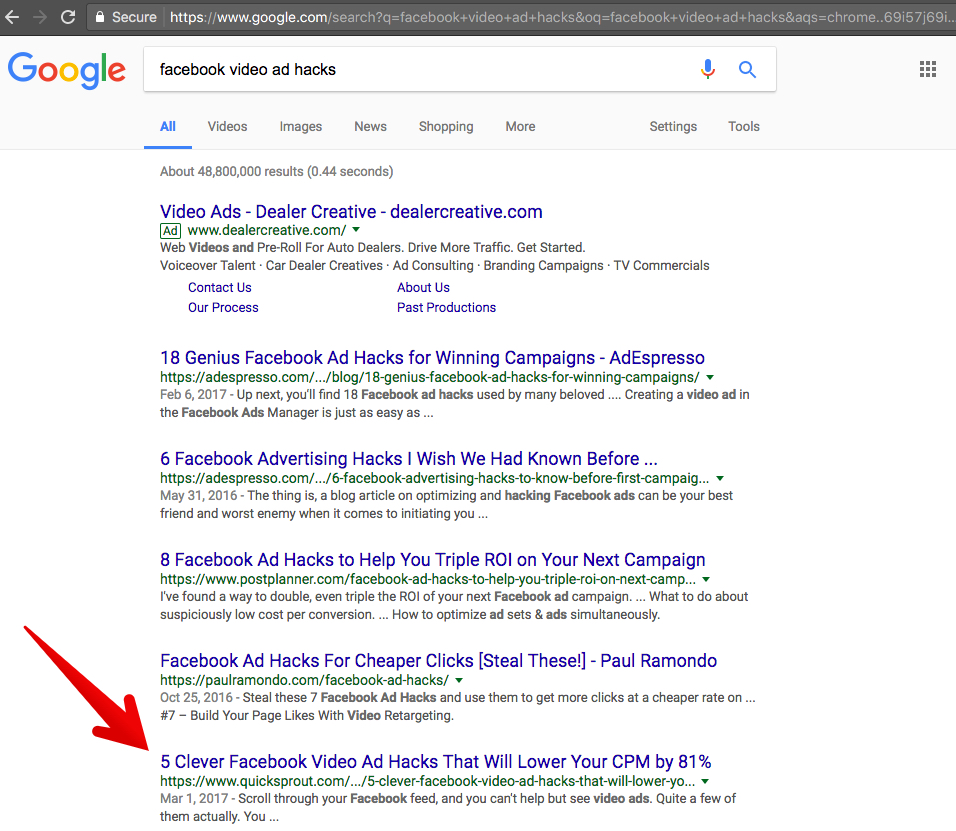The width and height of the screenshot is (956, 831).
Task: Click the Feb 6, 2017 date text
Action: [193, 394]
